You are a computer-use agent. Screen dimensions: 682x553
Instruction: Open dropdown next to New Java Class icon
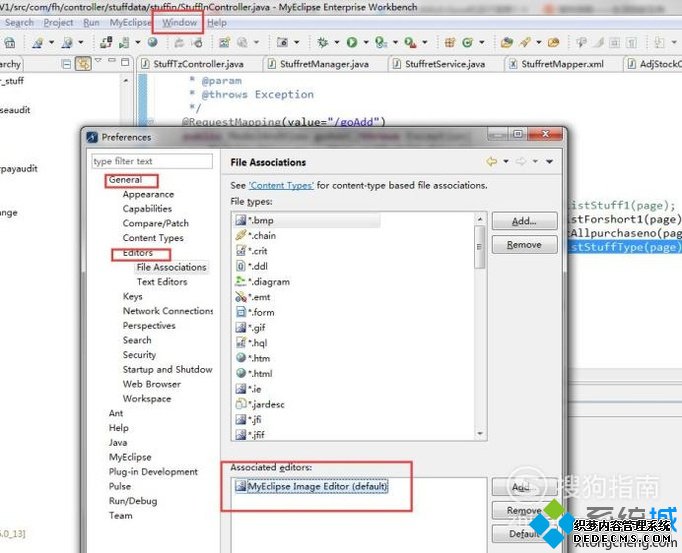[x=482, y=43]
